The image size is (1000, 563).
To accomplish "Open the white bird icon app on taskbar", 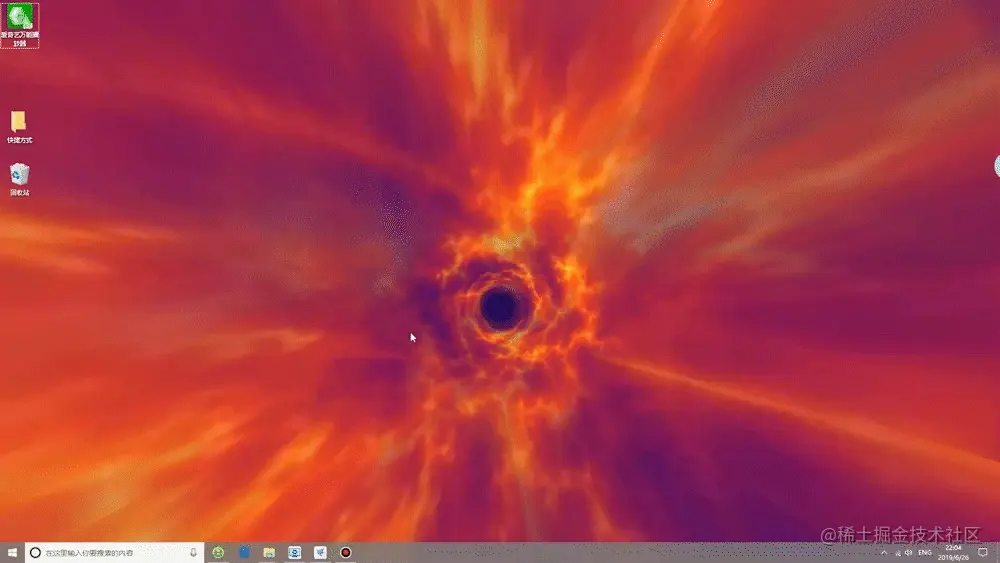I will click(x=320, y=553).
